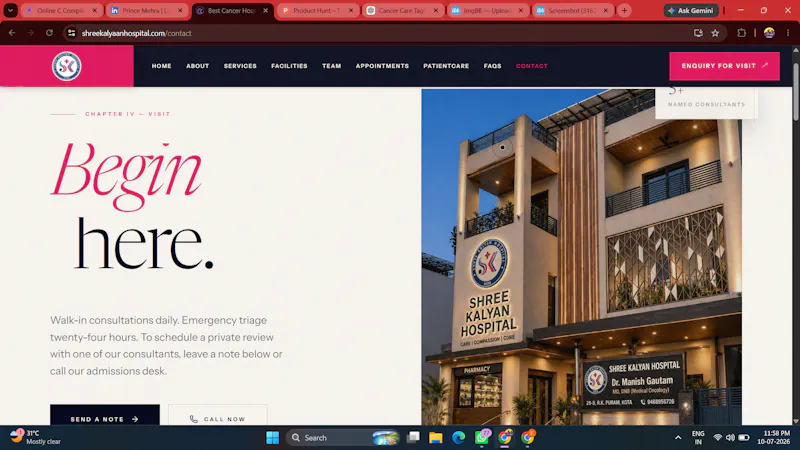This screenshot has height=450, width=800.
Task: Click the taskbar Search box
Action: pyautogui.click(x=343, y=438)
